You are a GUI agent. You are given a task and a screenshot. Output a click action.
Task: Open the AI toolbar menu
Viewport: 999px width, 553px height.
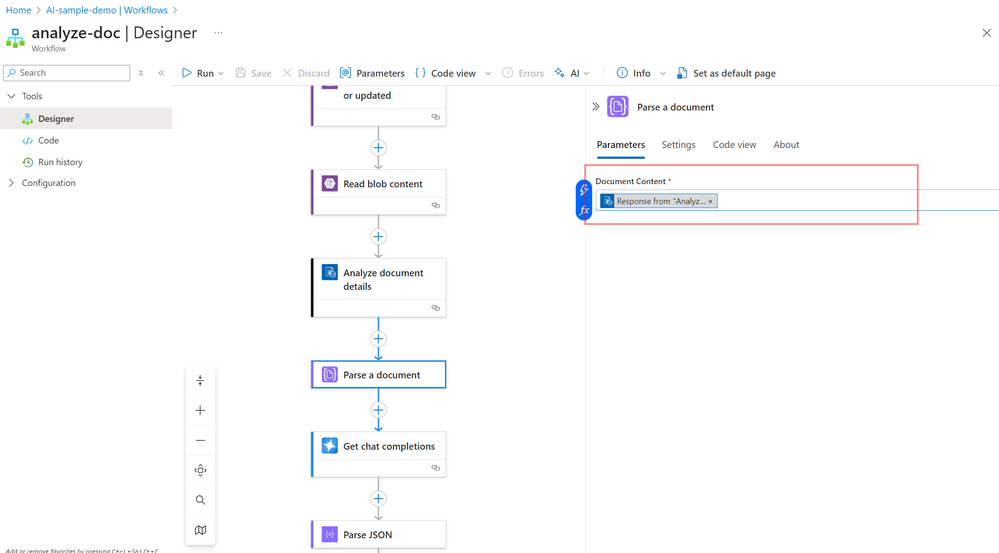[571, 73]
